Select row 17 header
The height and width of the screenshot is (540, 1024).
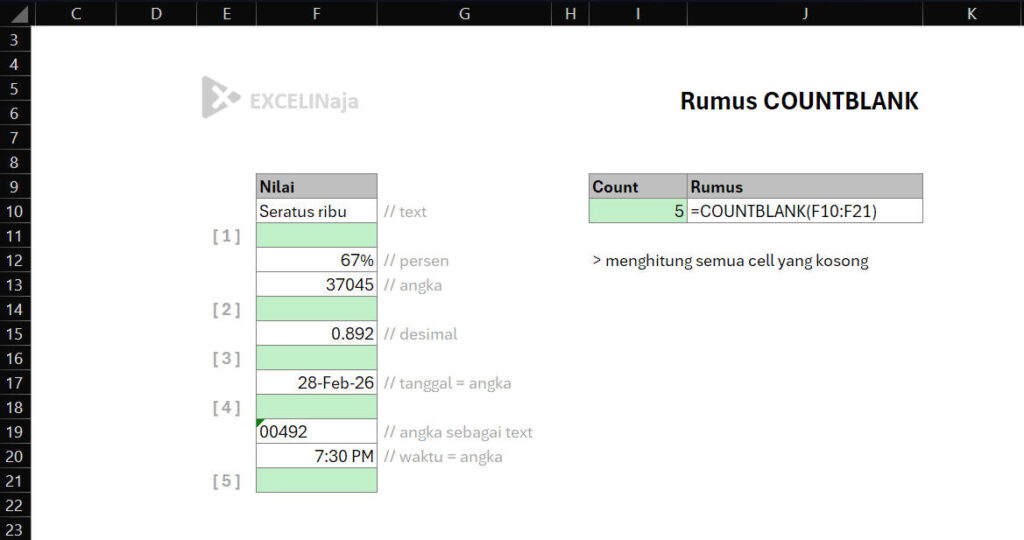coord(15,383)
